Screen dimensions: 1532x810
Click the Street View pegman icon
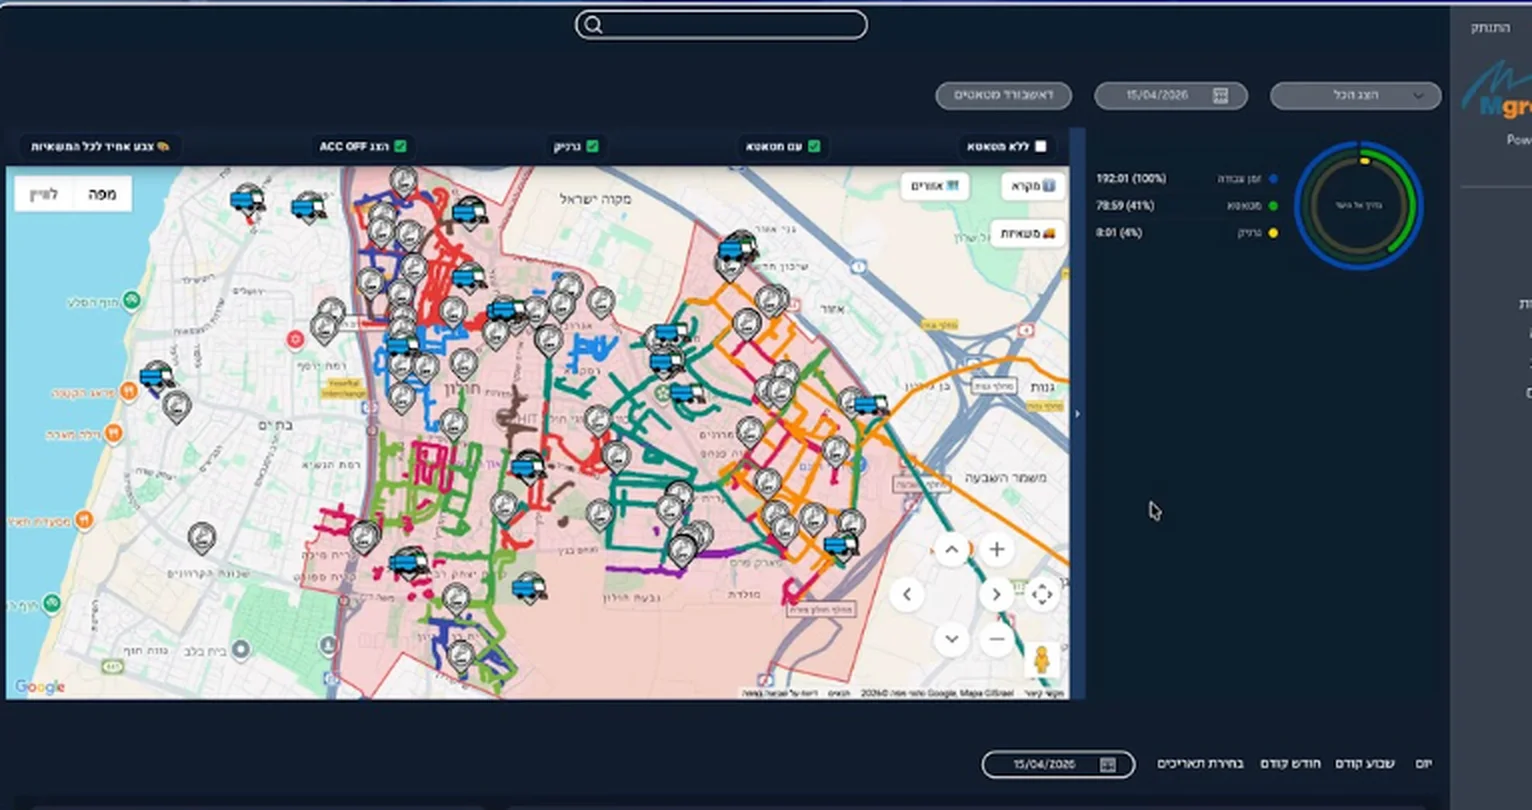coord(1041,660)
